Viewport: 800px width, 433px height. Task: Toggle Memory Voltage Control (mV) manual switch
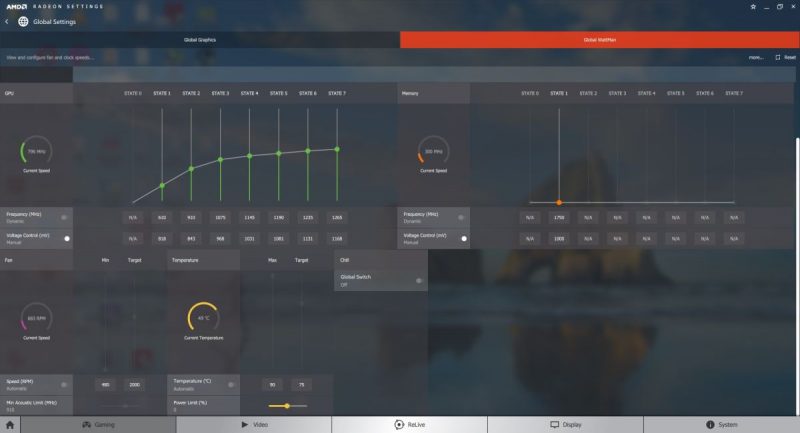click(463, 238)
